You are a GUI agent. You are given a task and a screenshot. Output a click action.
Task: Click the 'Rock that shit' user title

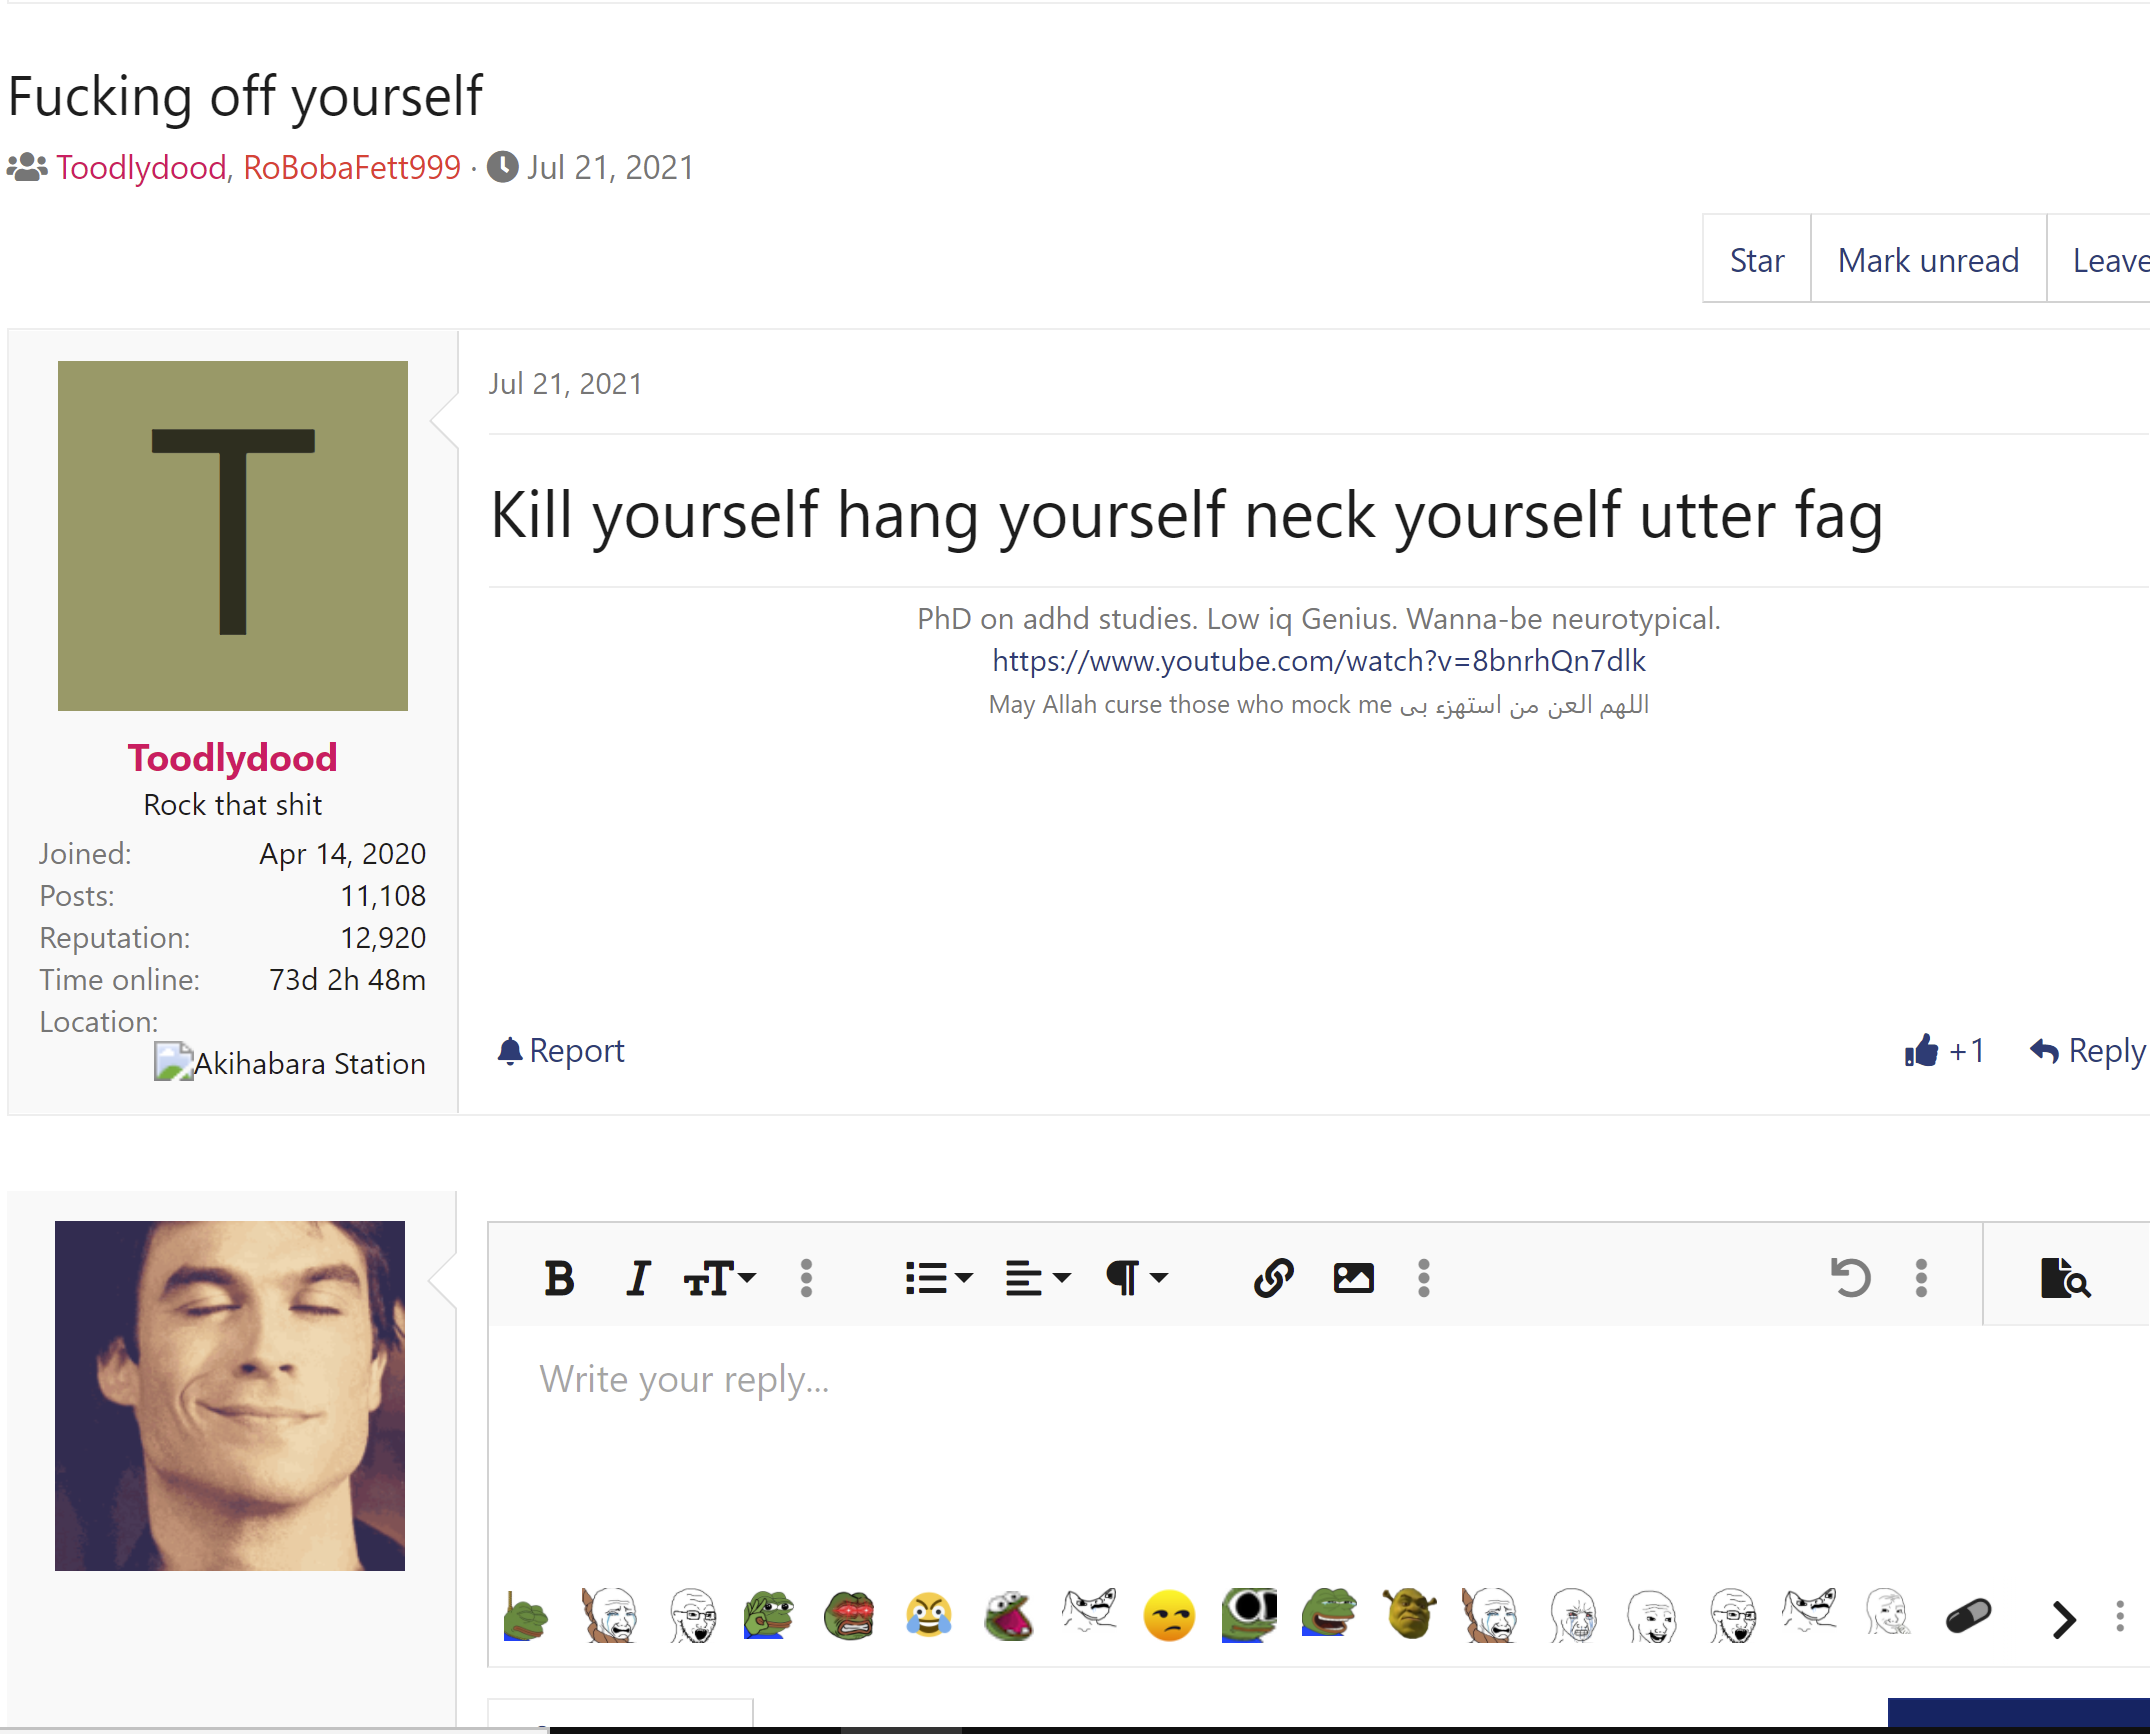click(x=232, y=804)
